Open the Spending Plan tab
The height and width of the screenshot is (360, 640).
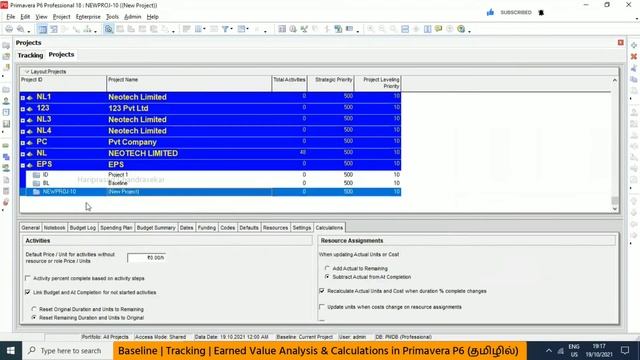click(x=116, y=227)
